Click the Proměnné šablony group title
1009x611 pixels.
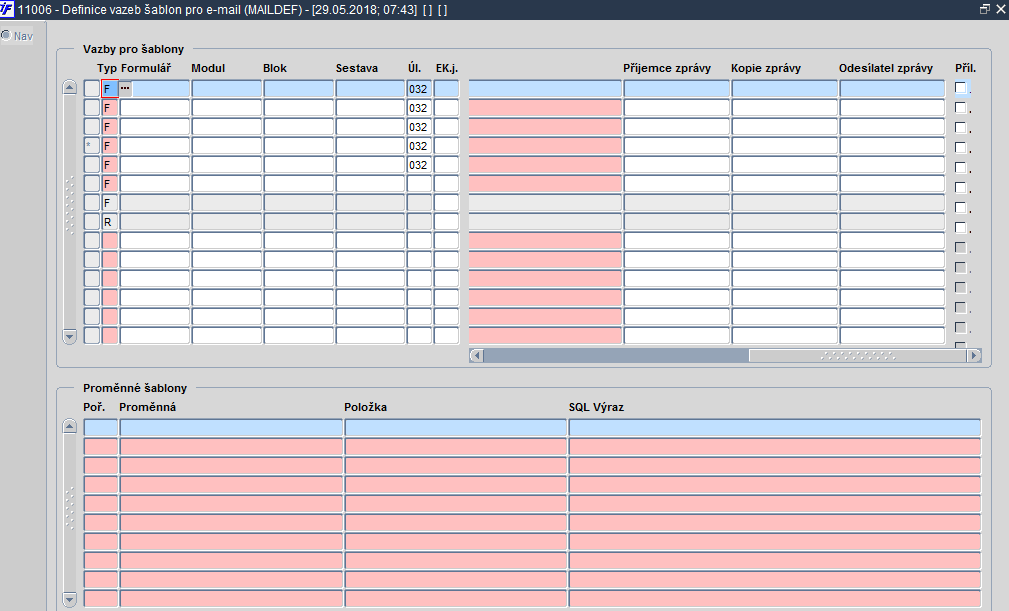(x=135, y=388)
